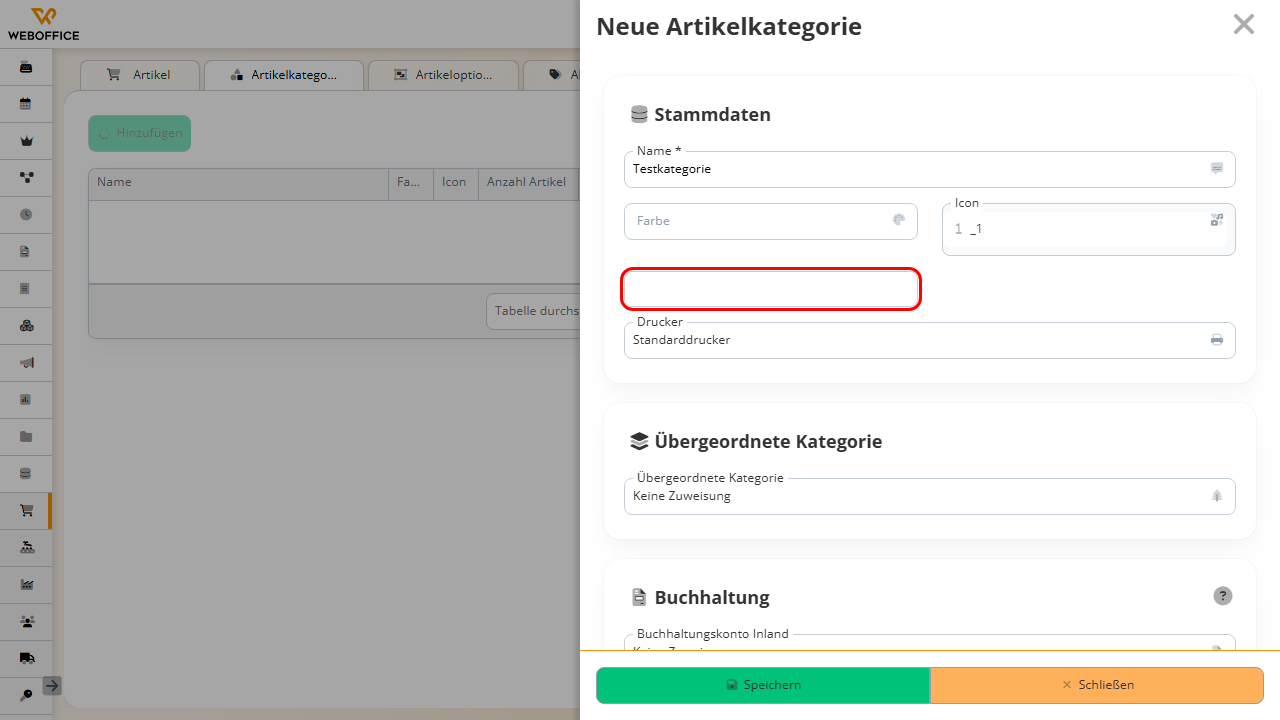Viewport: 1280px width, 720px height.
Task: Click the WEBOFFICE logo
Action: 43,24
